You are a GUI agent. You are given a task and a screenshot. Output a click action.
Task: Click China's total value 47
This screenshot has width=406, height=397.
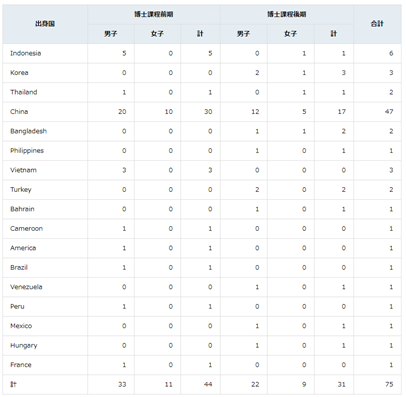click(389, 112)
